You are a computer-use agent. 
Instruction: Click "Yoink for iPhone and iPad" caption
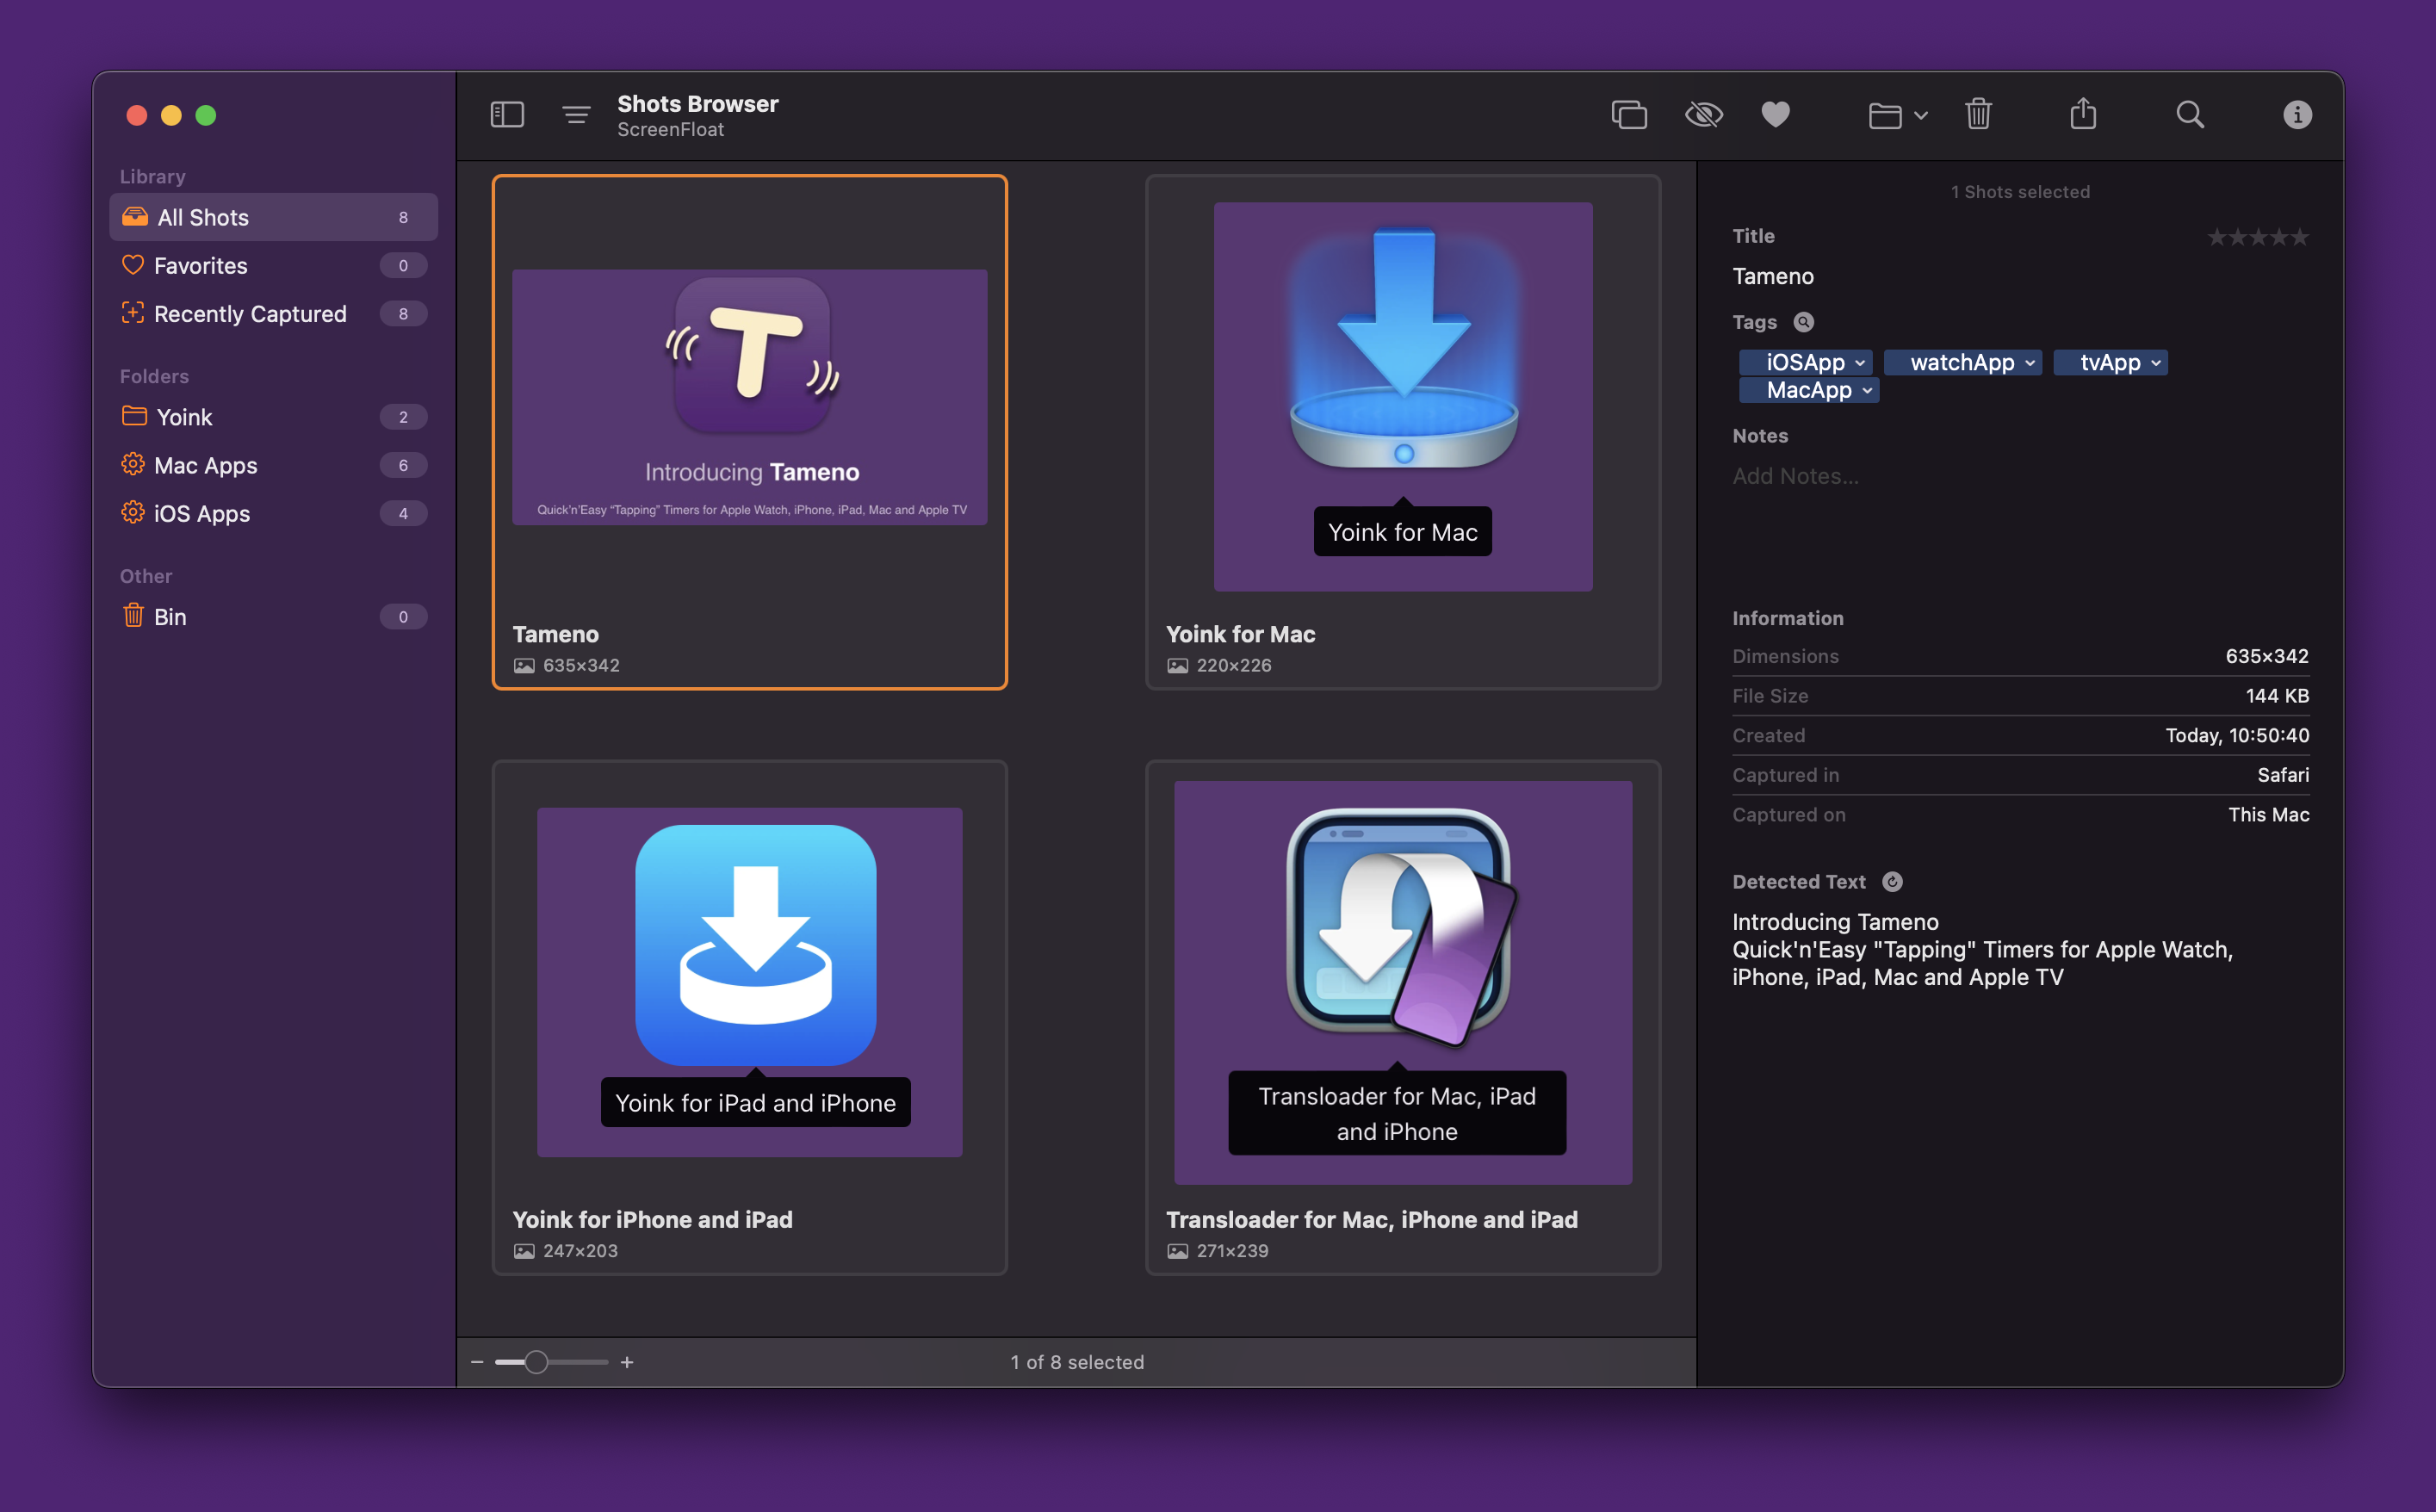point(652,1219)
